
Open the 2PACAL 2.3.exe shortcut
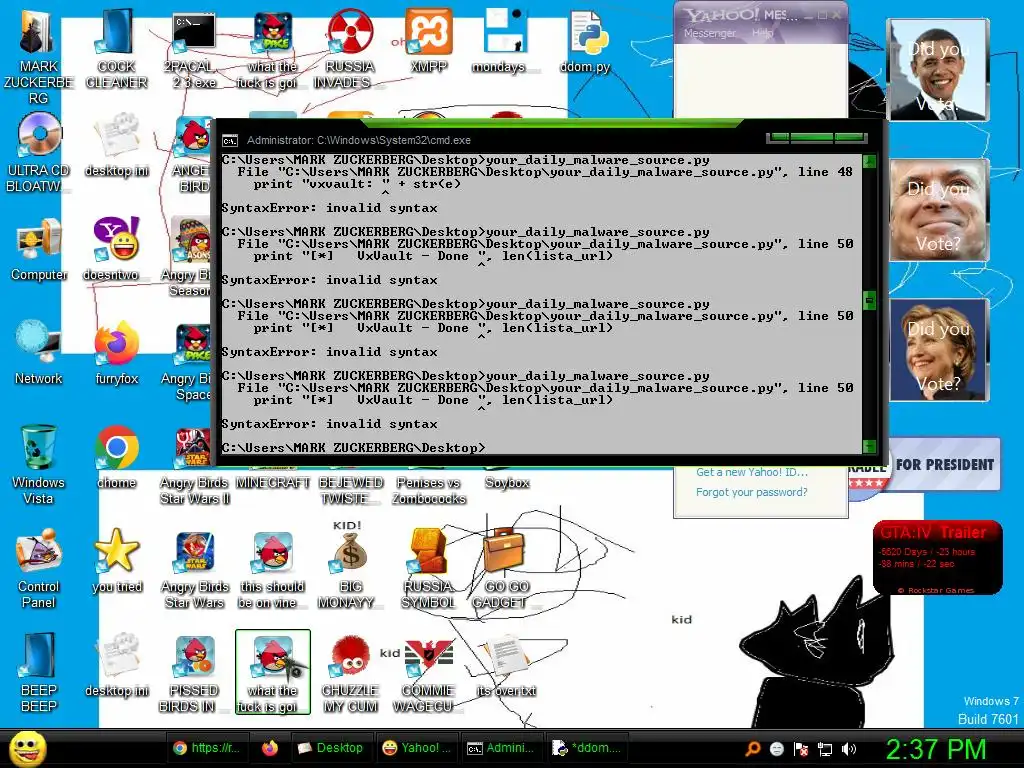point(193,31)
